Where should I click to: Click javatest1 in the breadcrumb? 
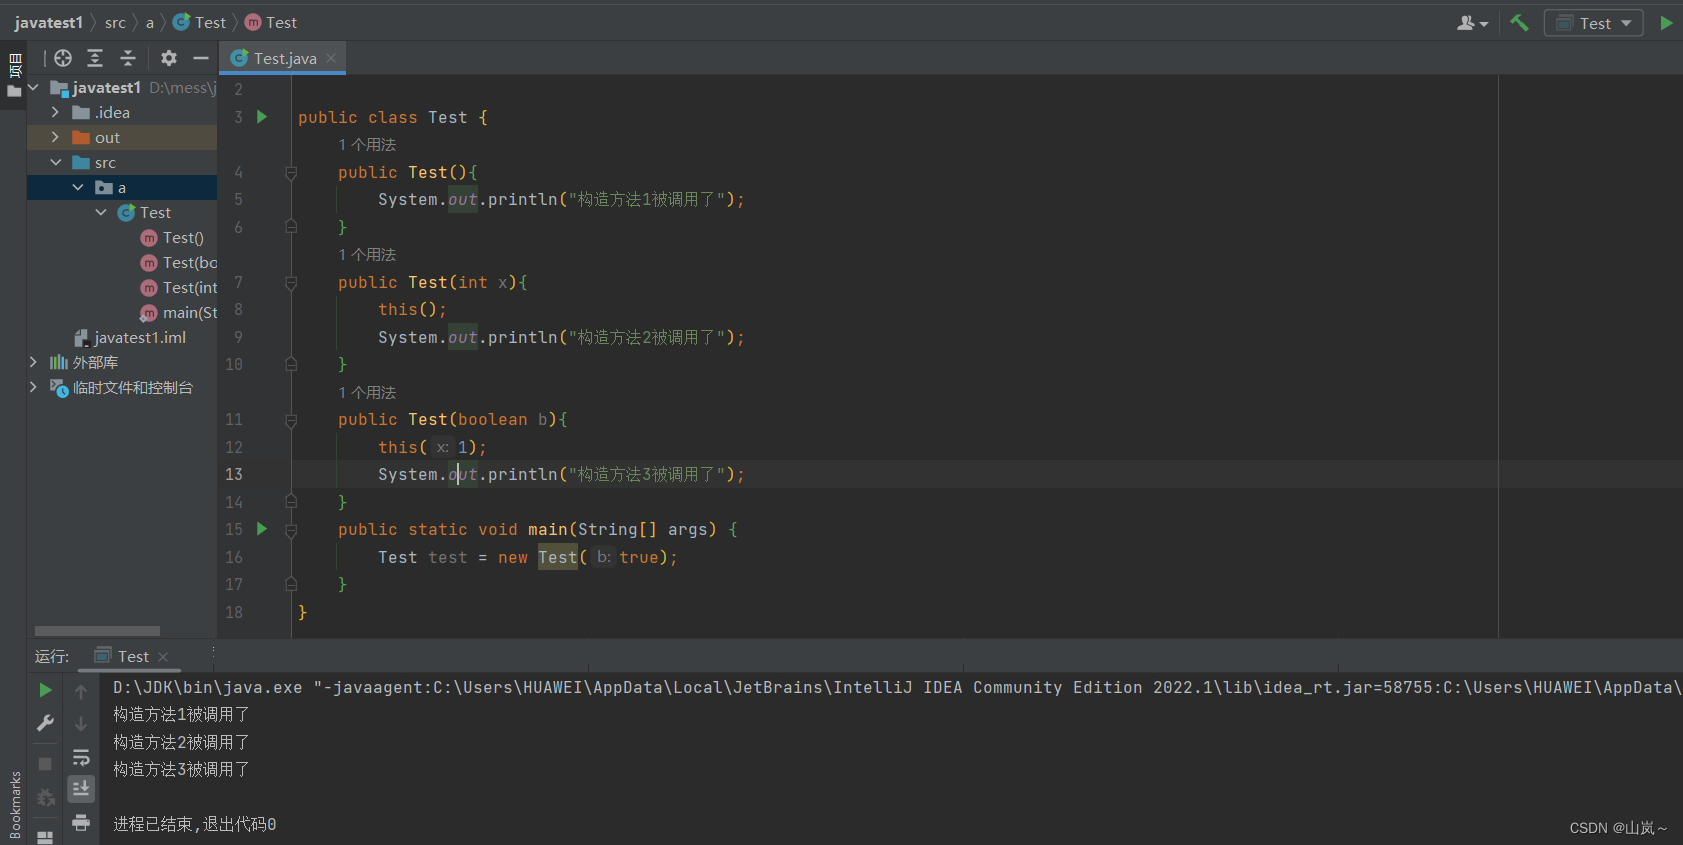(x=48, y=22)
